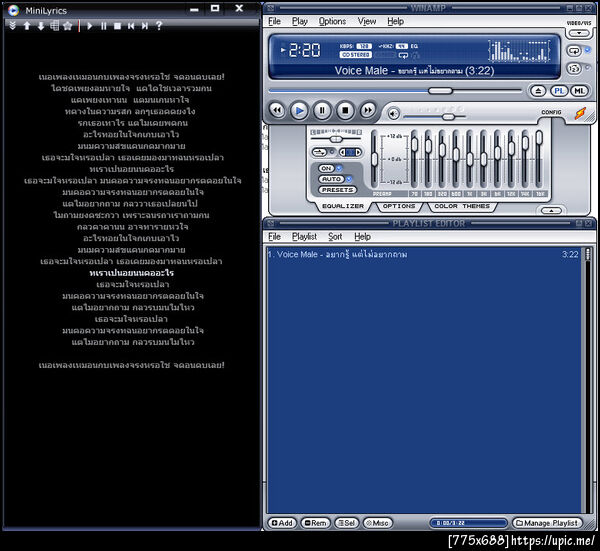Switch to OPTIONS tab
This screenshot has width=600, height=551.
point(399,206)
